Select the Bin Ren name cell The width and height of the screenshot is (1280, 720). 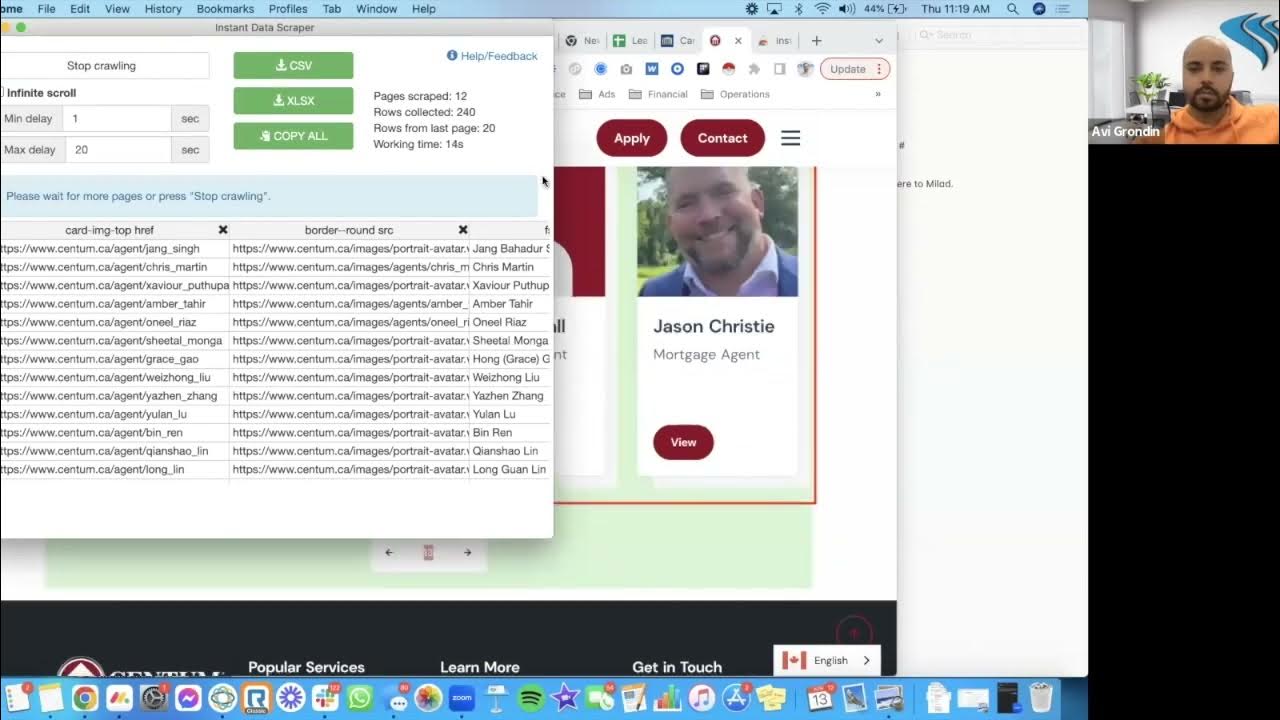(x=510, y=433)
